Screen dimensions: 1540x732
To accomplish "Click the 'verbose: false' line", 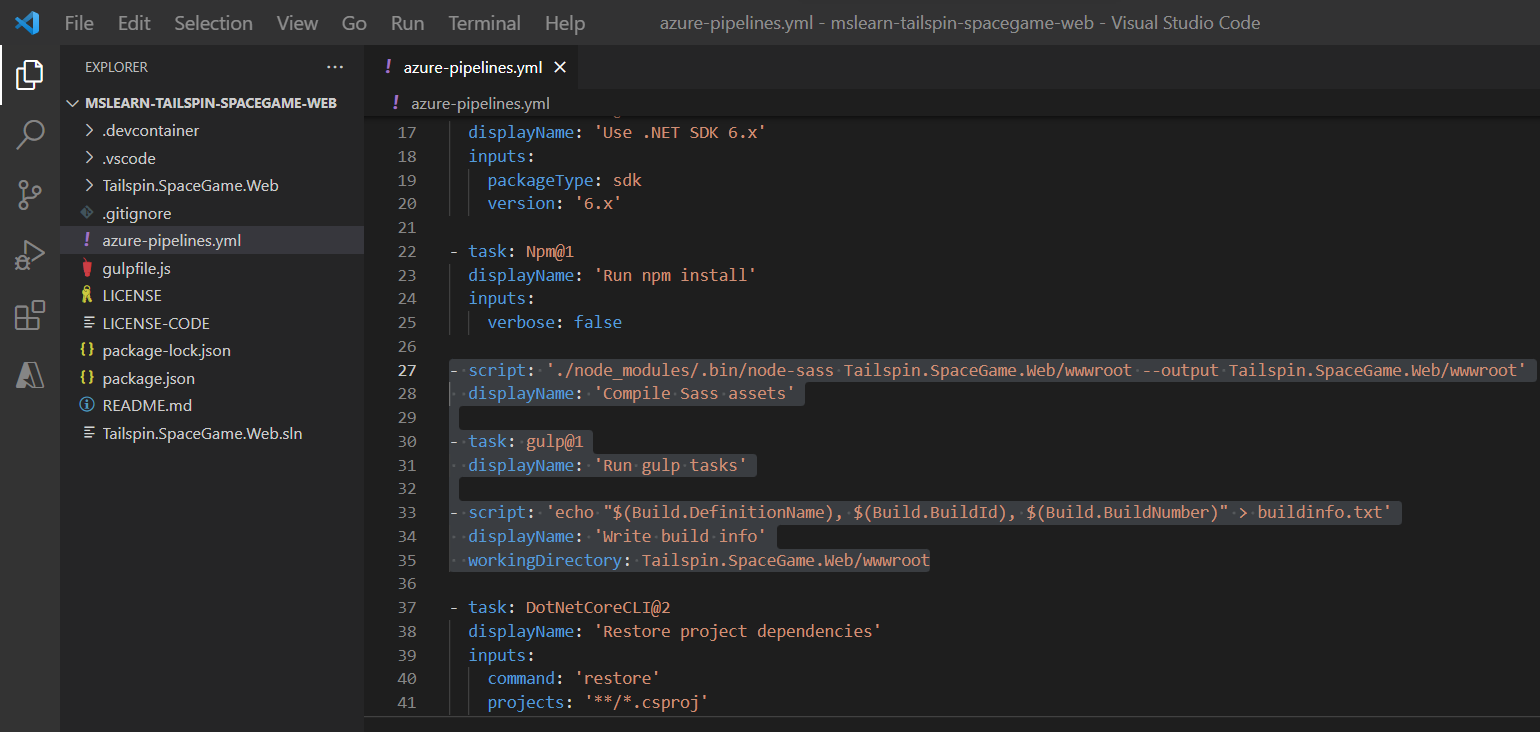I will tap(554, 322).
